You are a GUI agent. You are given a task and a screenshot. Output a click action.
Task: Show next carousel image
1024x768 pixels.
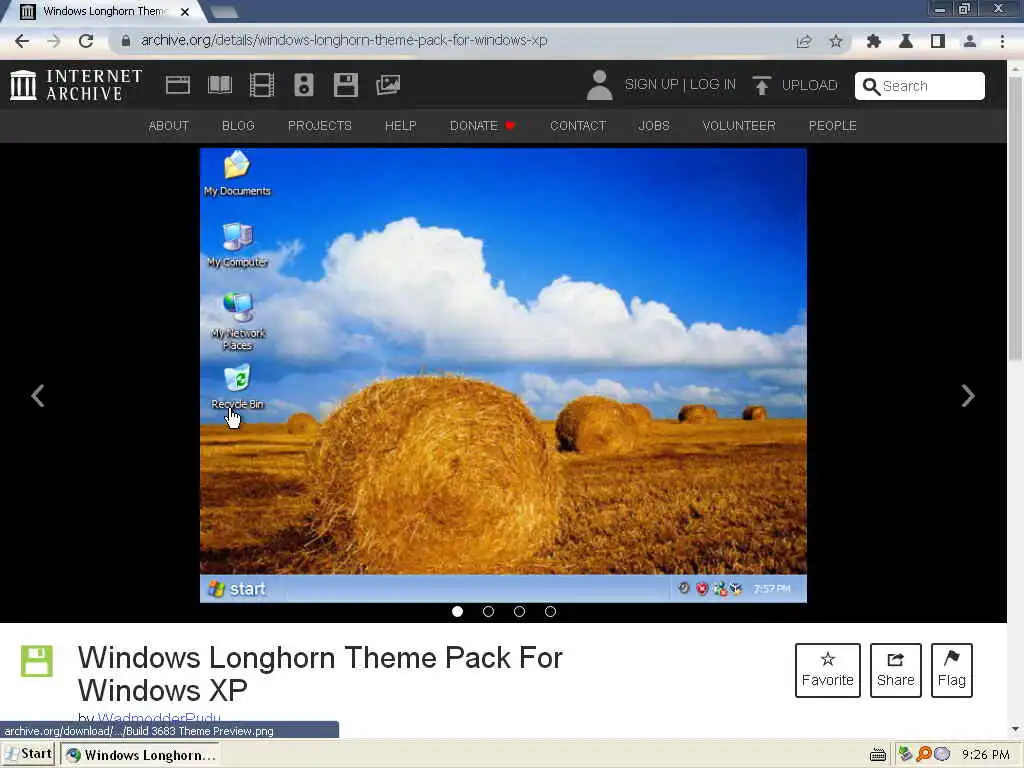coord(968,395)
